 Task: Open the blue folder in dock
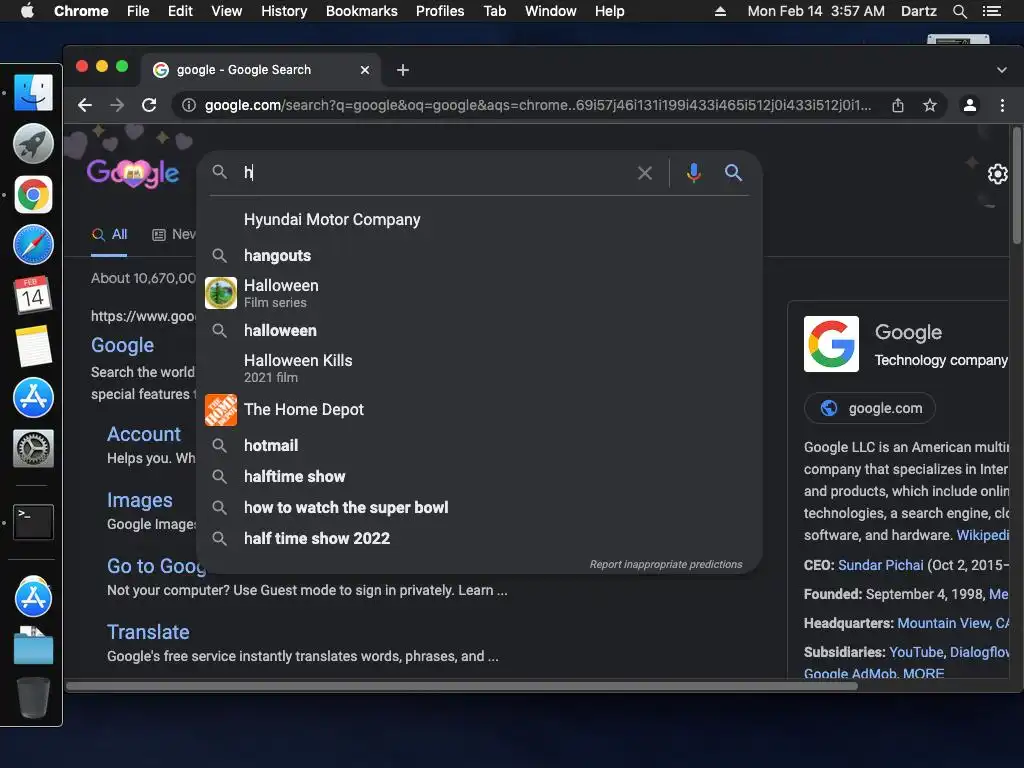coord(33,646)
